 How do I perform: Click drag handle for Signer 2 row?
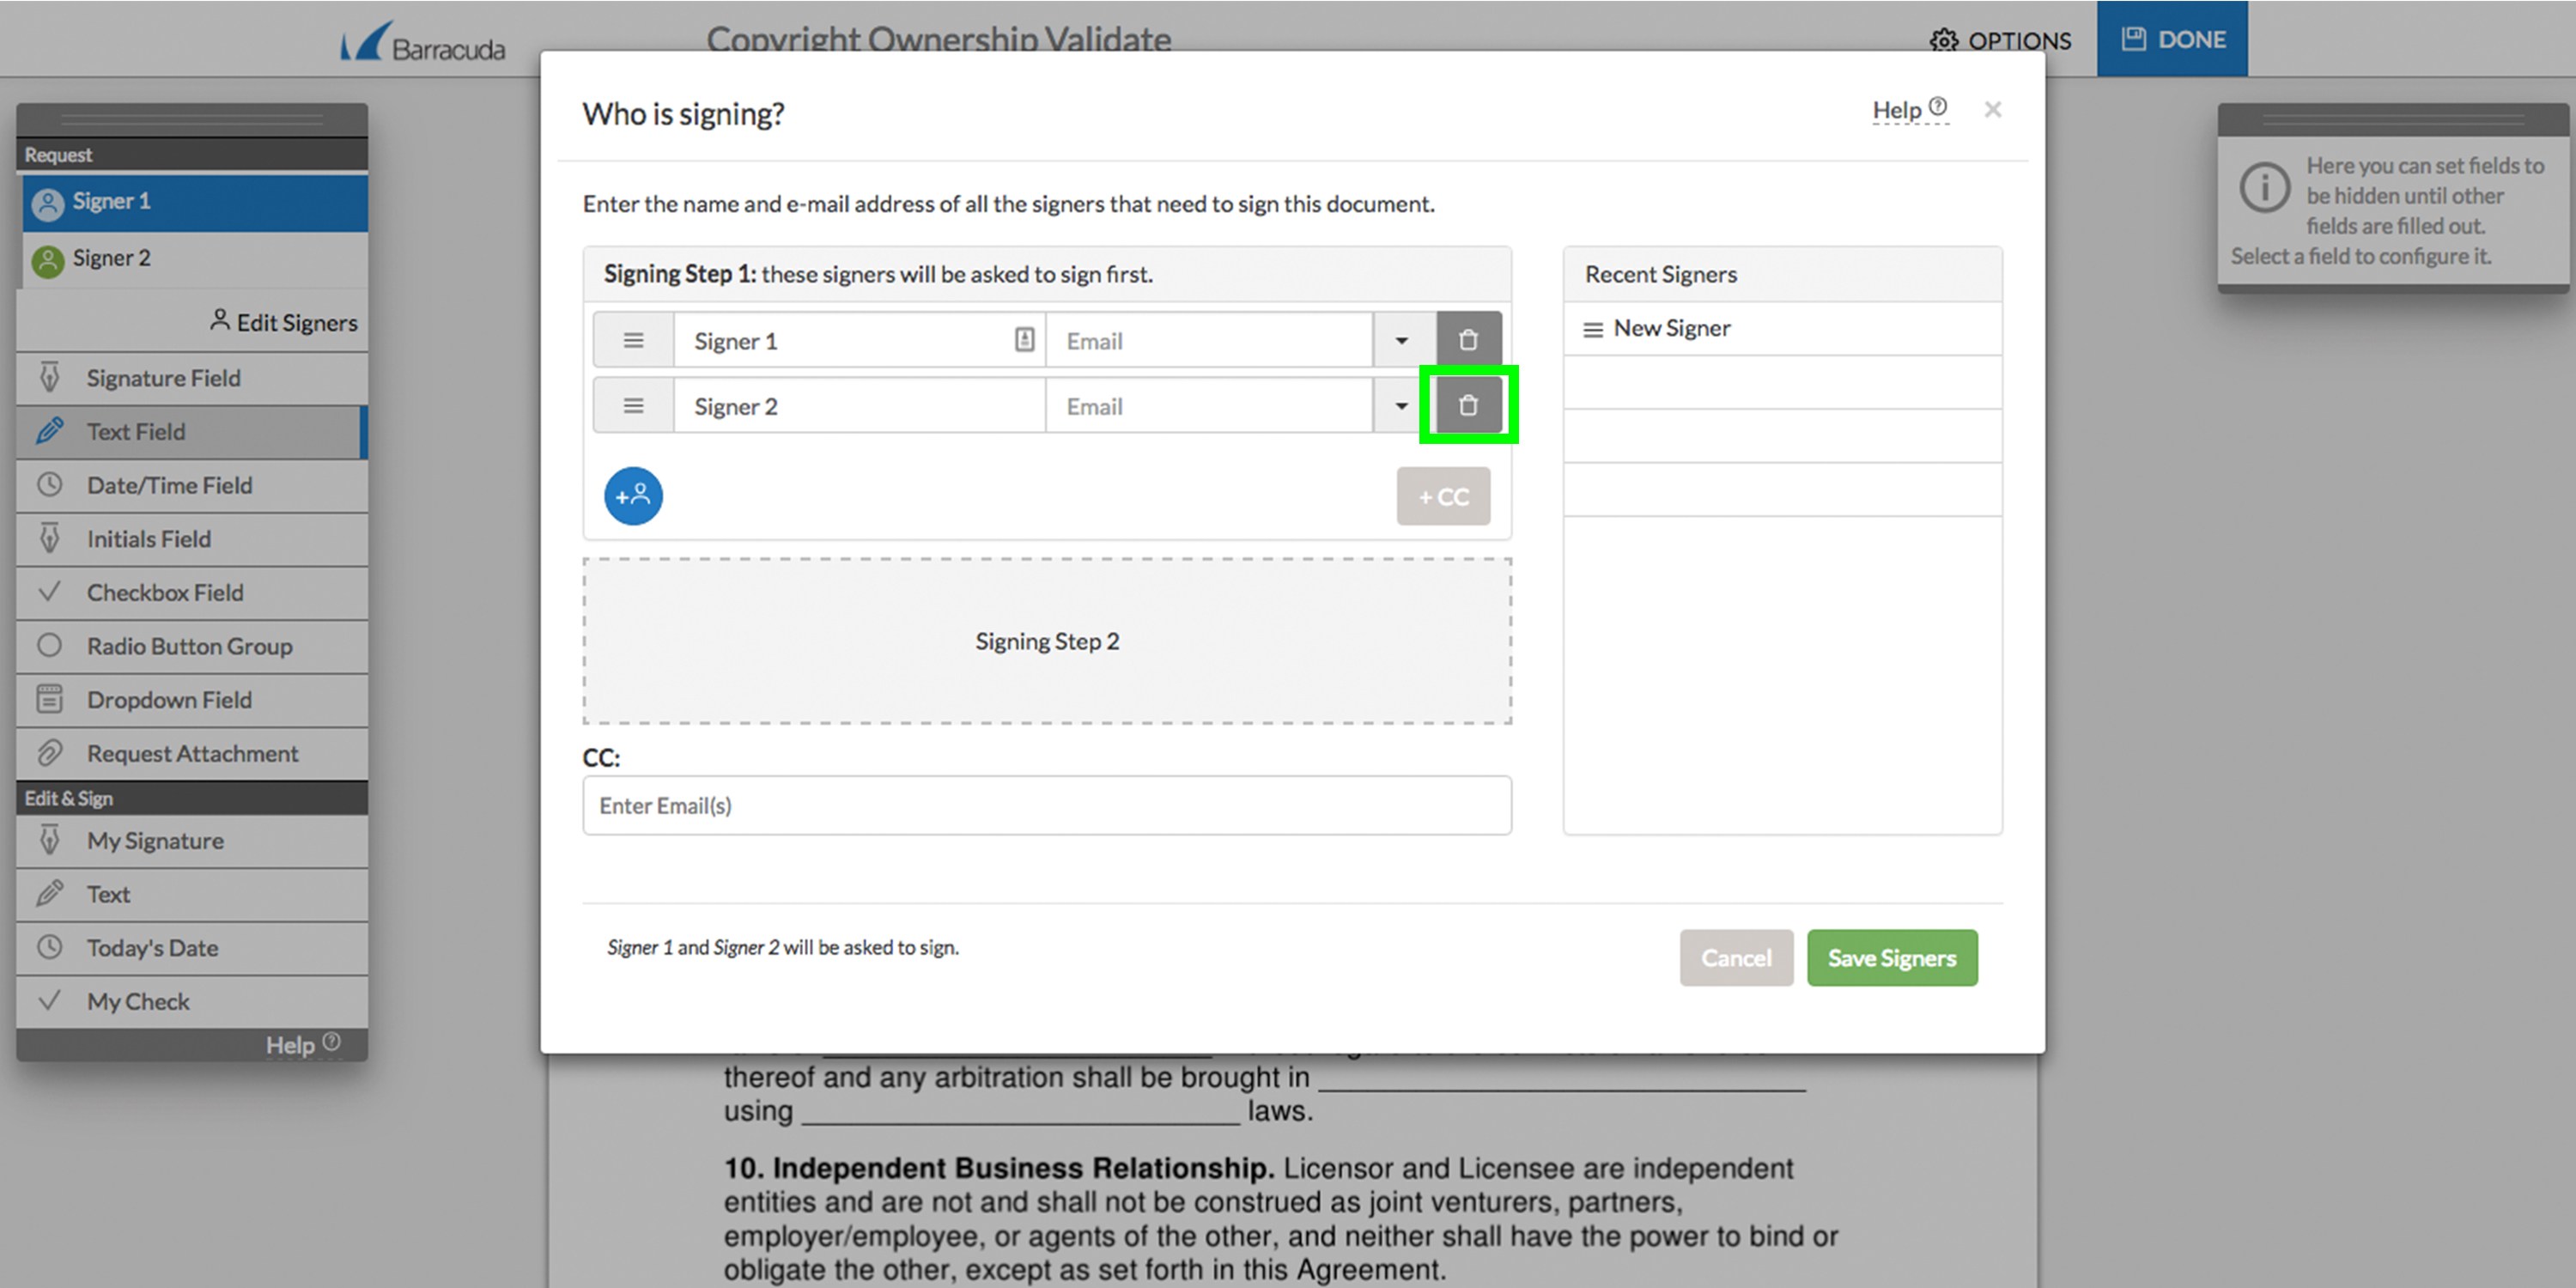tap(633, 406)
